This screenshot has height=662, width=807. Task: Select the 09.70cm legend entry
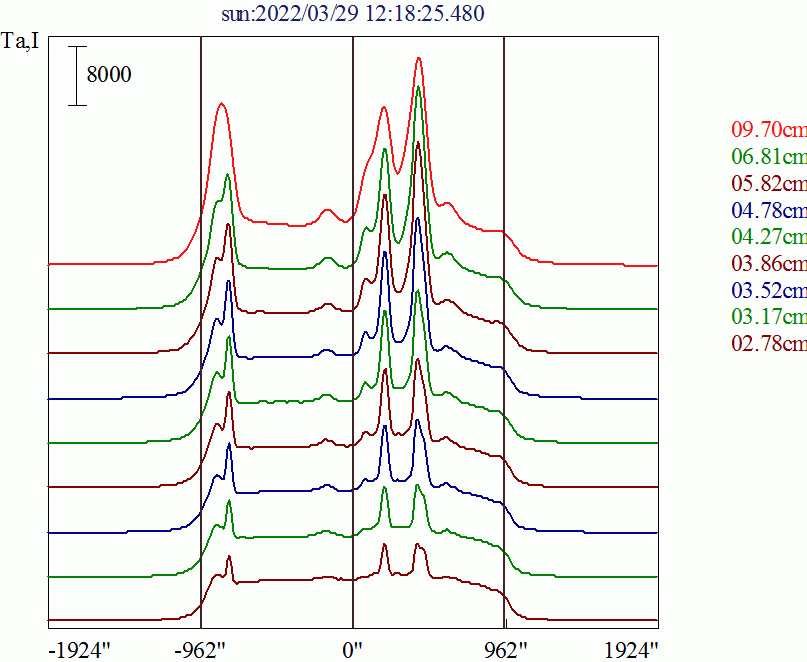769,129
